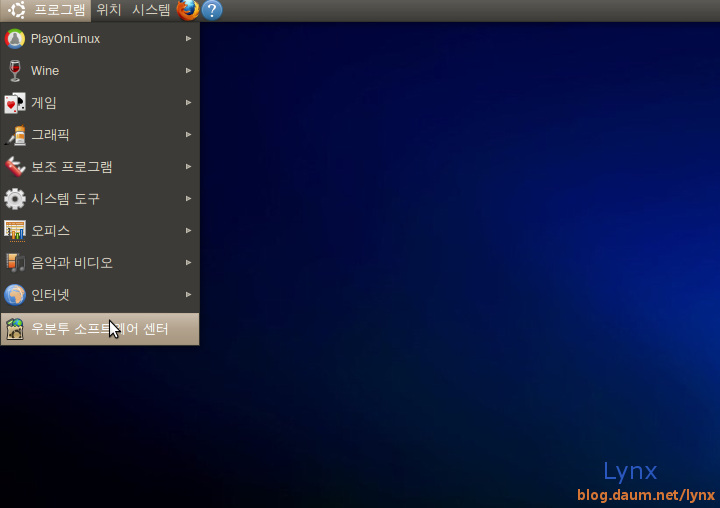The image size is (720, 508).
Task: Click the Ubuntu logo icon in the panel
Action: [17, 10]
